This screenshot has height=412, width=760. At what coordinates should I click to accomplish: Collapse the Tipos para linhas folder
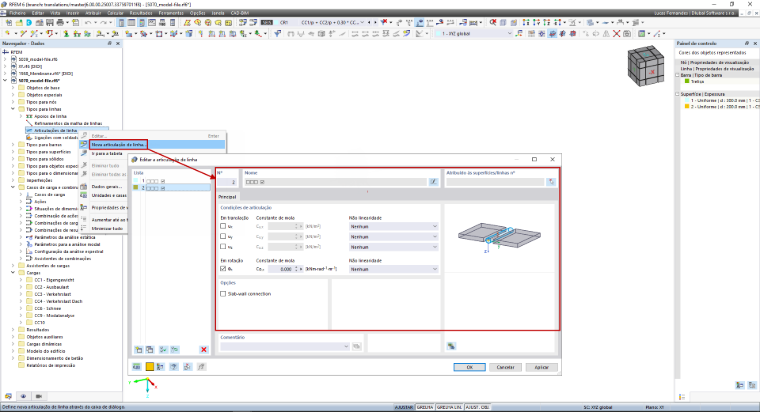click(x=13, y=109)
